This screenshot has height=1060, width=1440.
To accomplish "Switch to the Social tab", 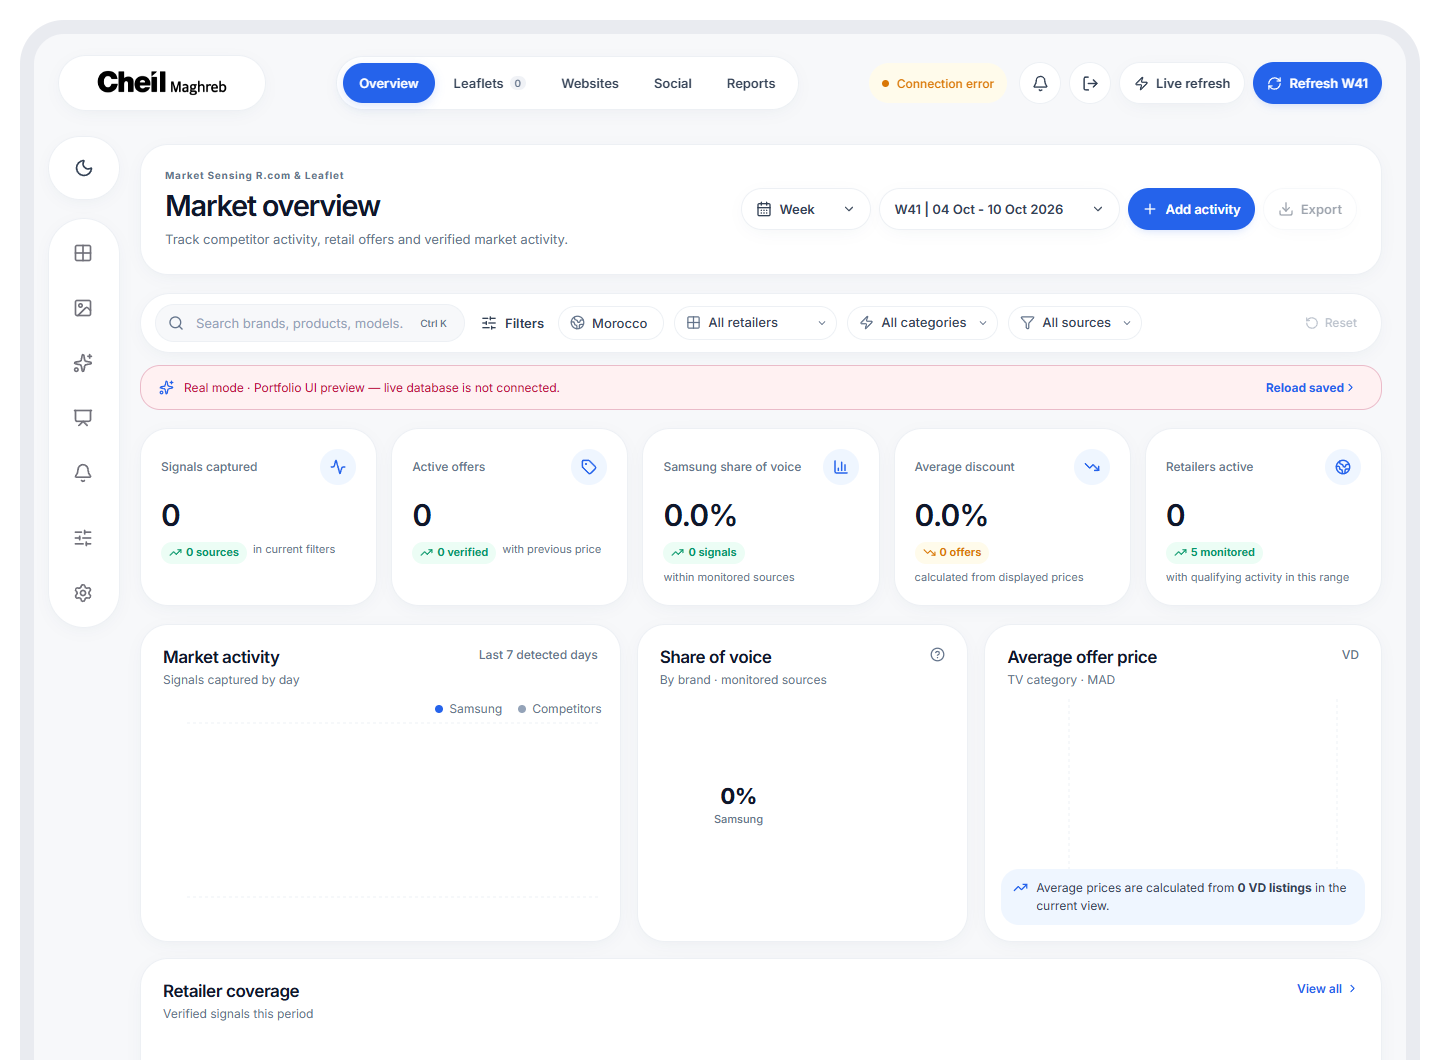I will point(673,83).
